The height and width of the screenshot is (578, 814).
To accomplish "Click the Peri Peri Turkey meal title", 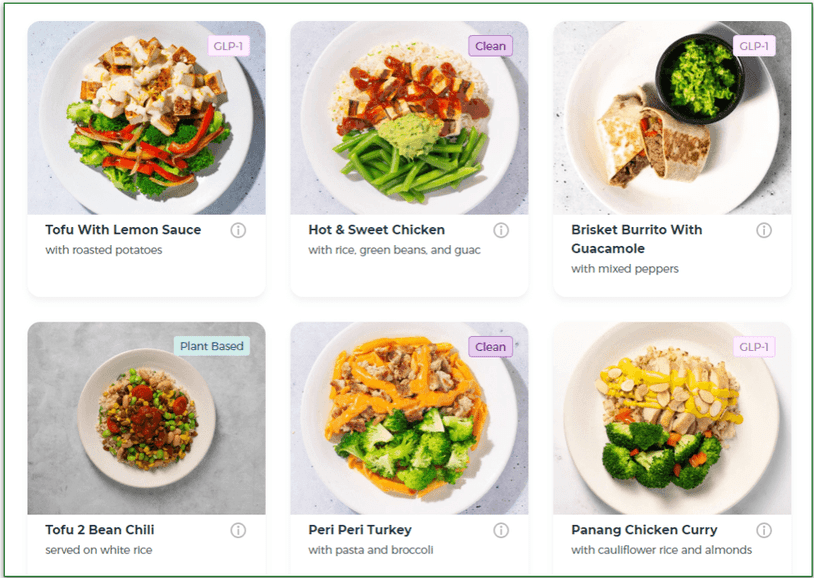I will click(x=358, y=530).
